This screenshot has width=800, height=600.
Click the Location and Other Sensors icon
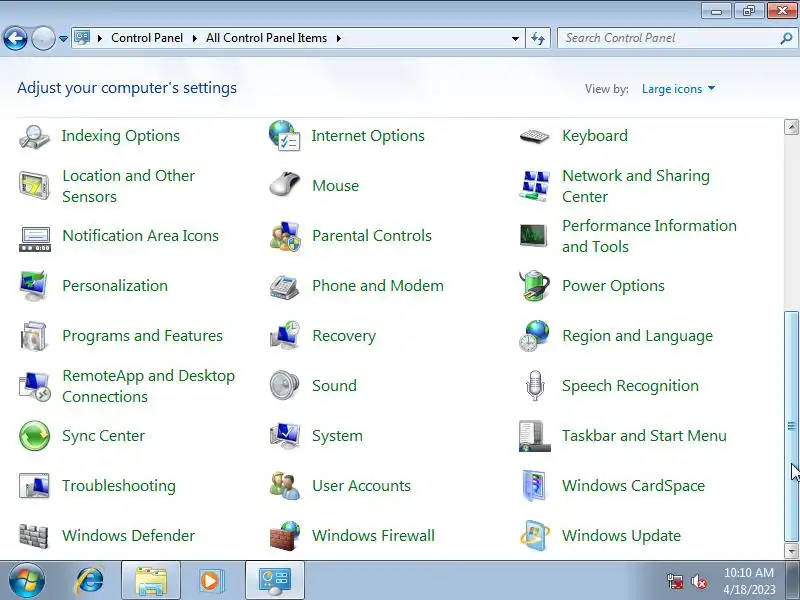34,186
